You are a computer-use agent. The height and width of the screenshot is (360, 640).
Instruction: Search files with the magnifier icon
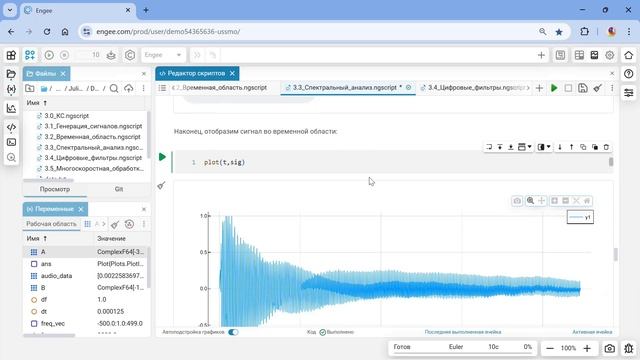(114, 89)
